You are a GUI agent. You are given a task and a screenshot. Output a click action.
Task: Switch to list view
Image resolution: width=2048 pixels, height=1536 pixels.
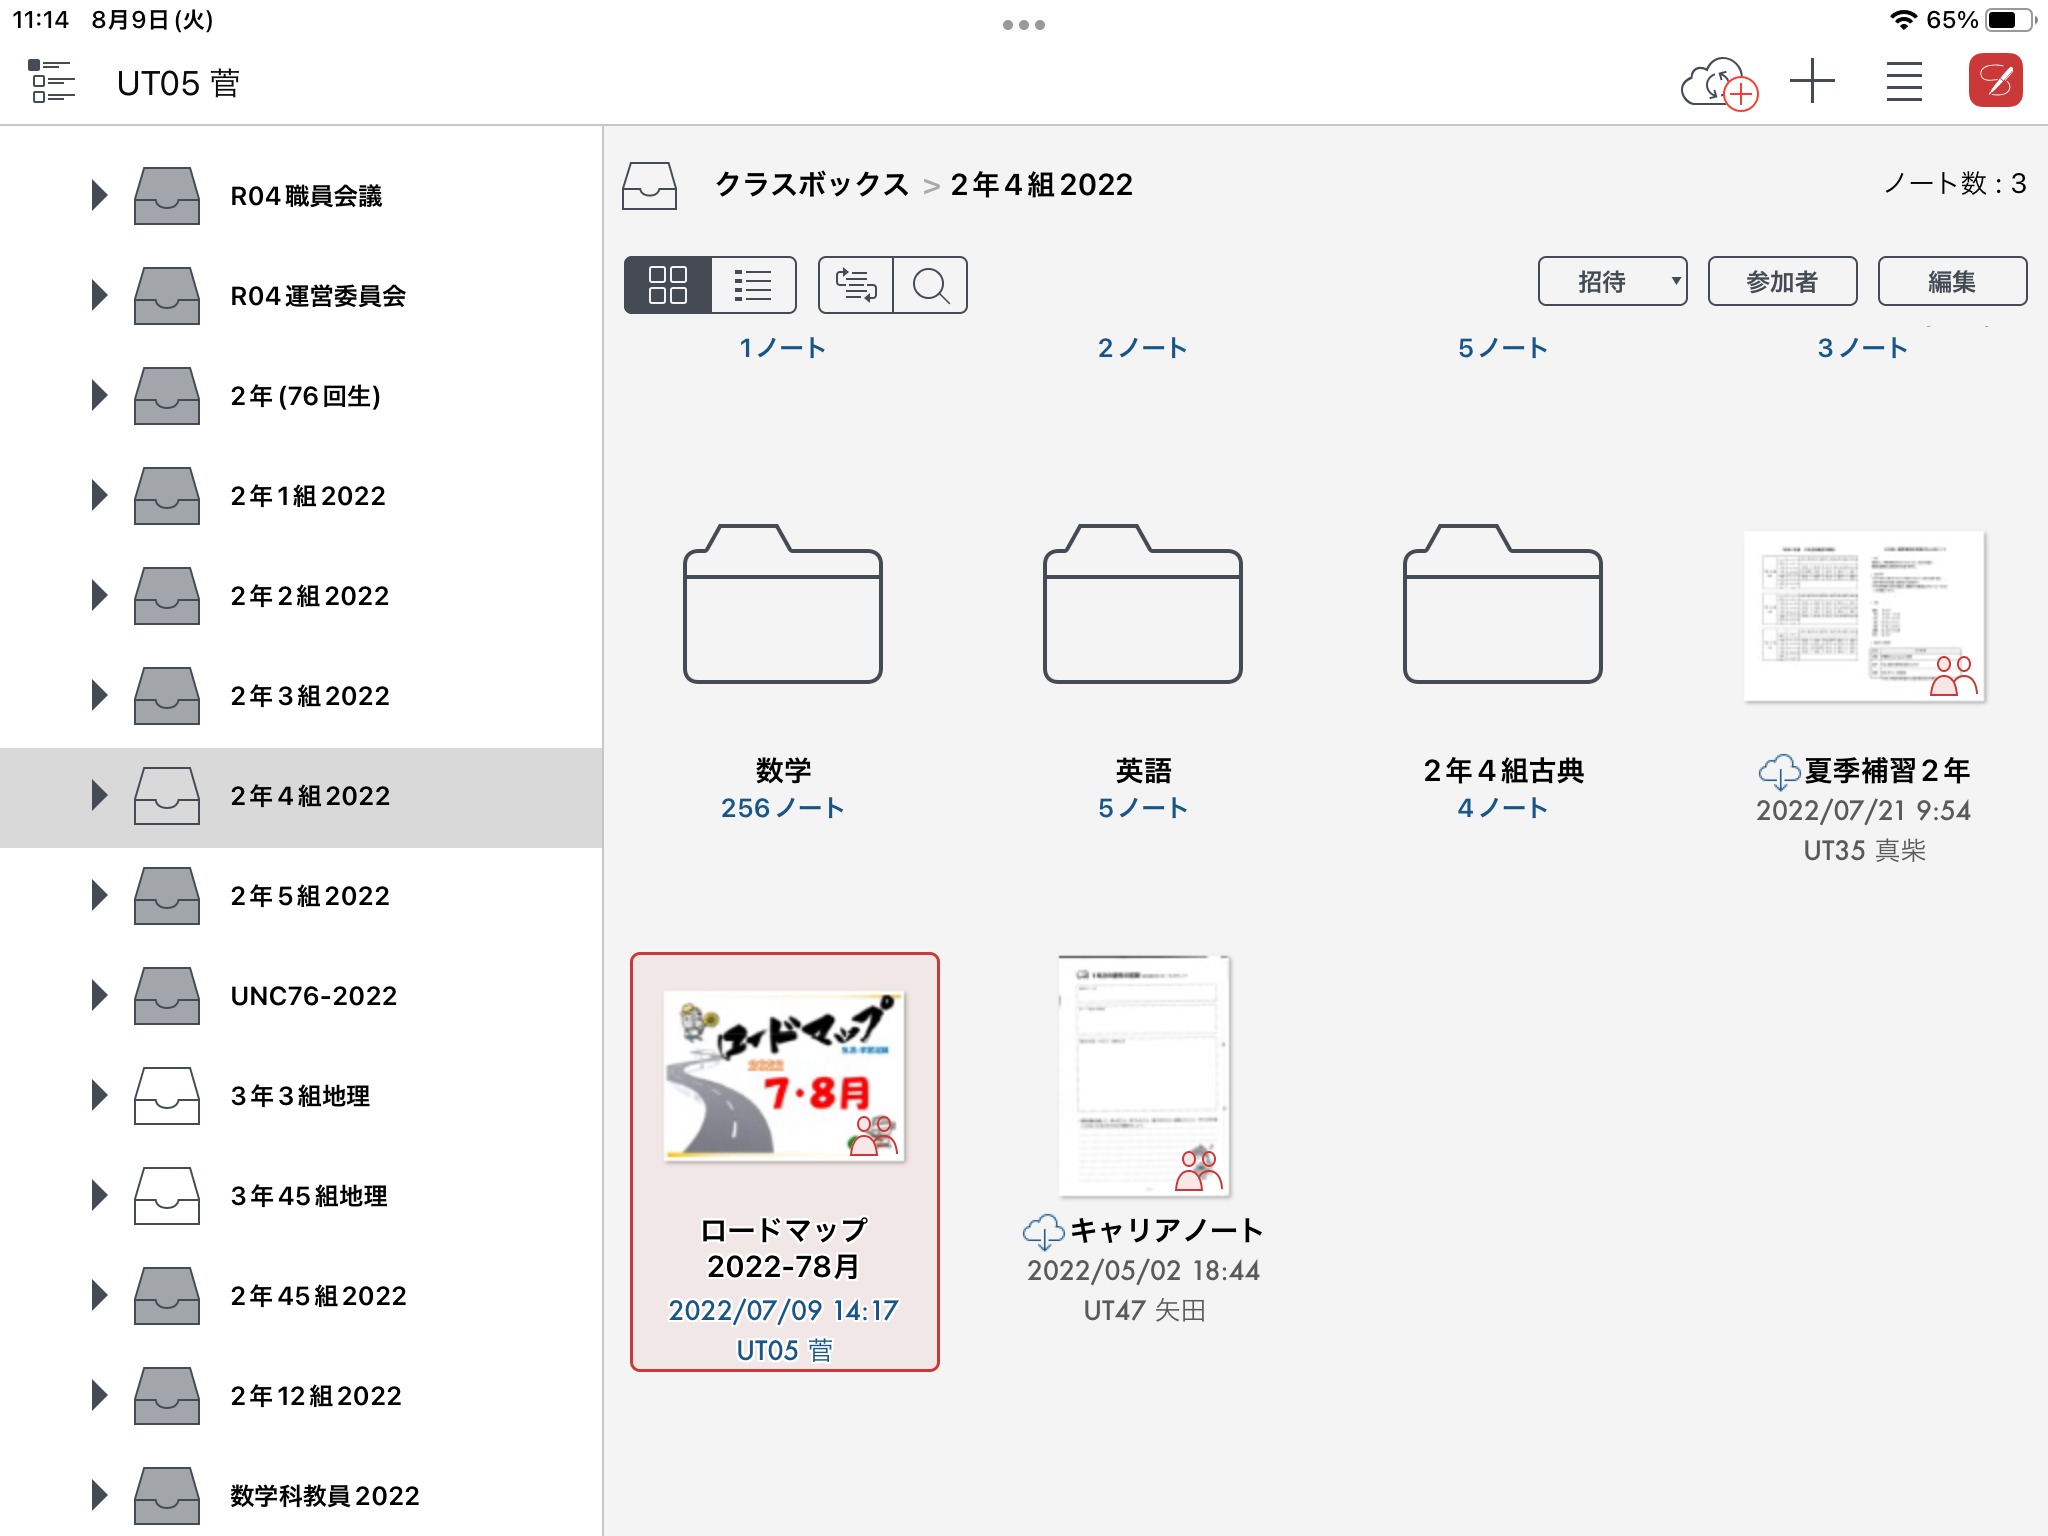753,285
